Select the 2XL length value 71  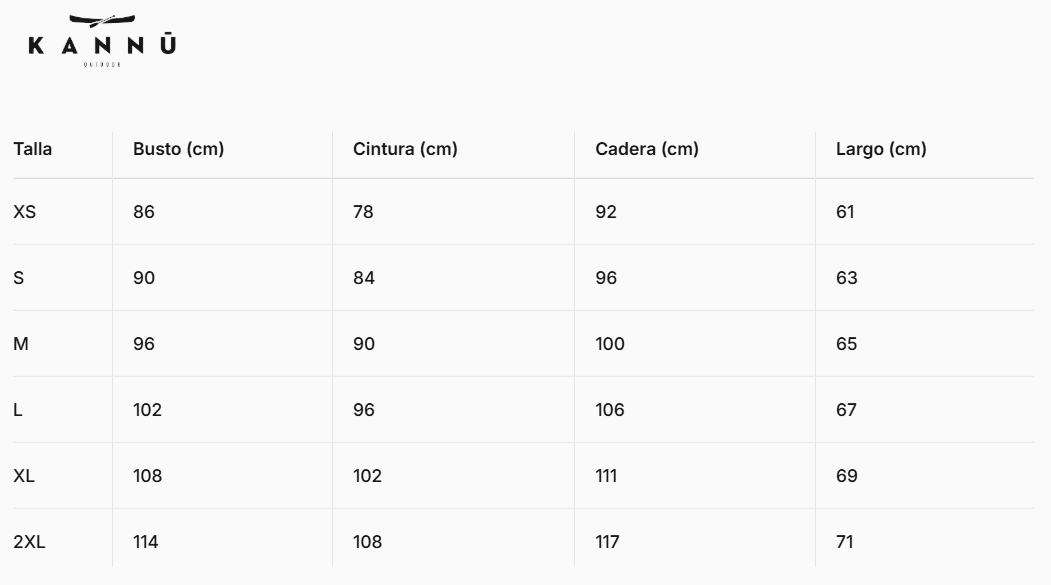tap(844, 542)
